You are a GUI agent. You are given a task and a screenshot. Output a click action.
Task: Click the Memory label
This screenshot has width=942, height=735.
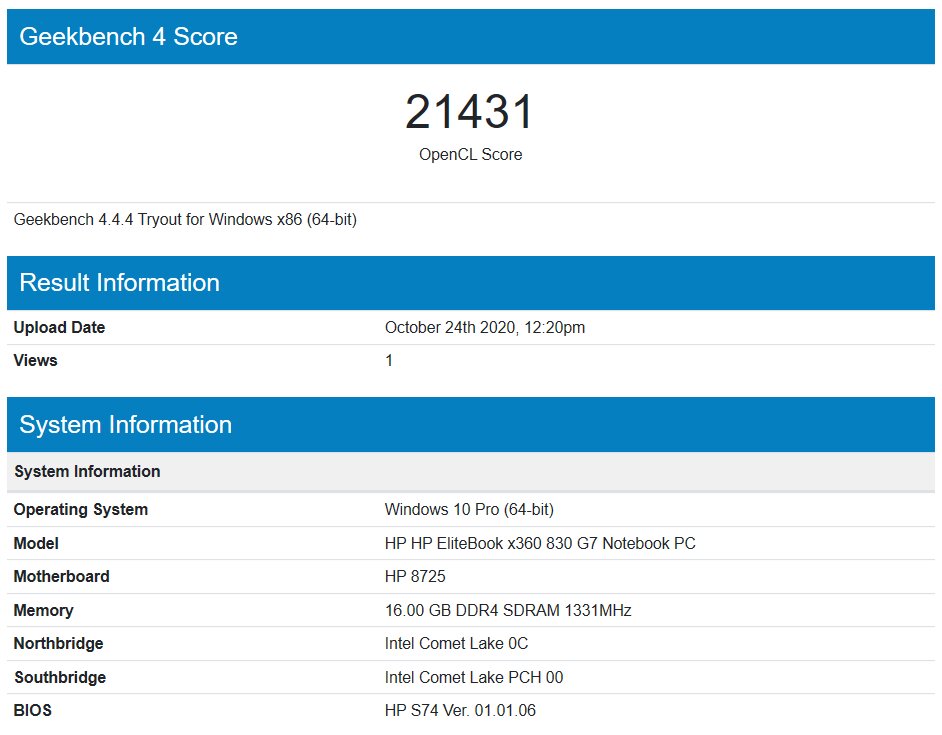coord(43,611)
